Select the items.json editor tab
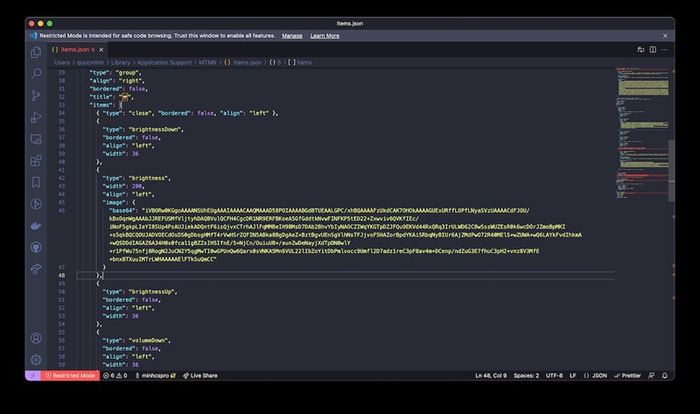 (x=78, y=50)
